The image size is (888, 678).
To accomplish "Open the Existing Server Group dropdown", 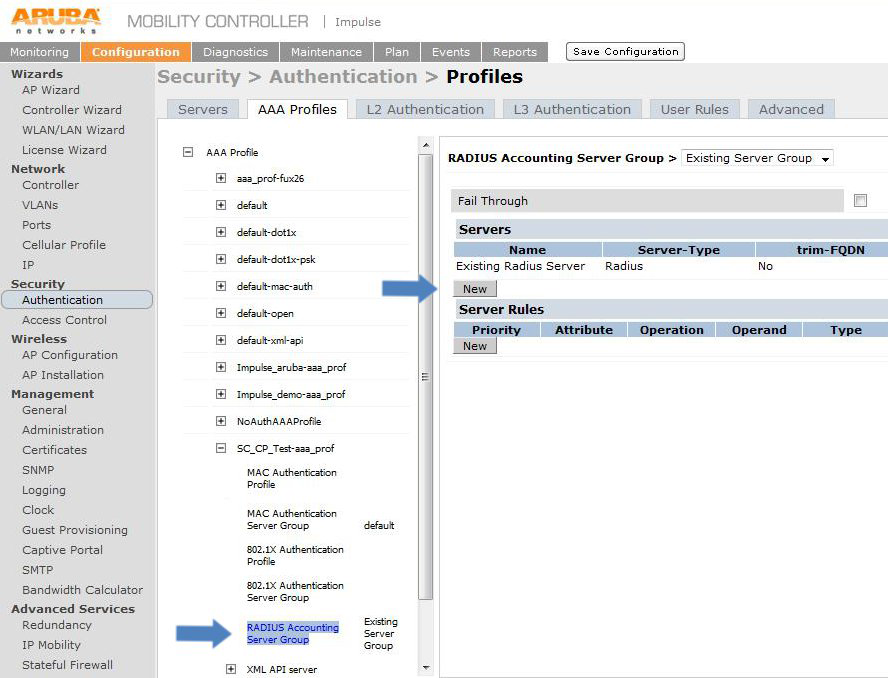I will (x=757, y=158).
